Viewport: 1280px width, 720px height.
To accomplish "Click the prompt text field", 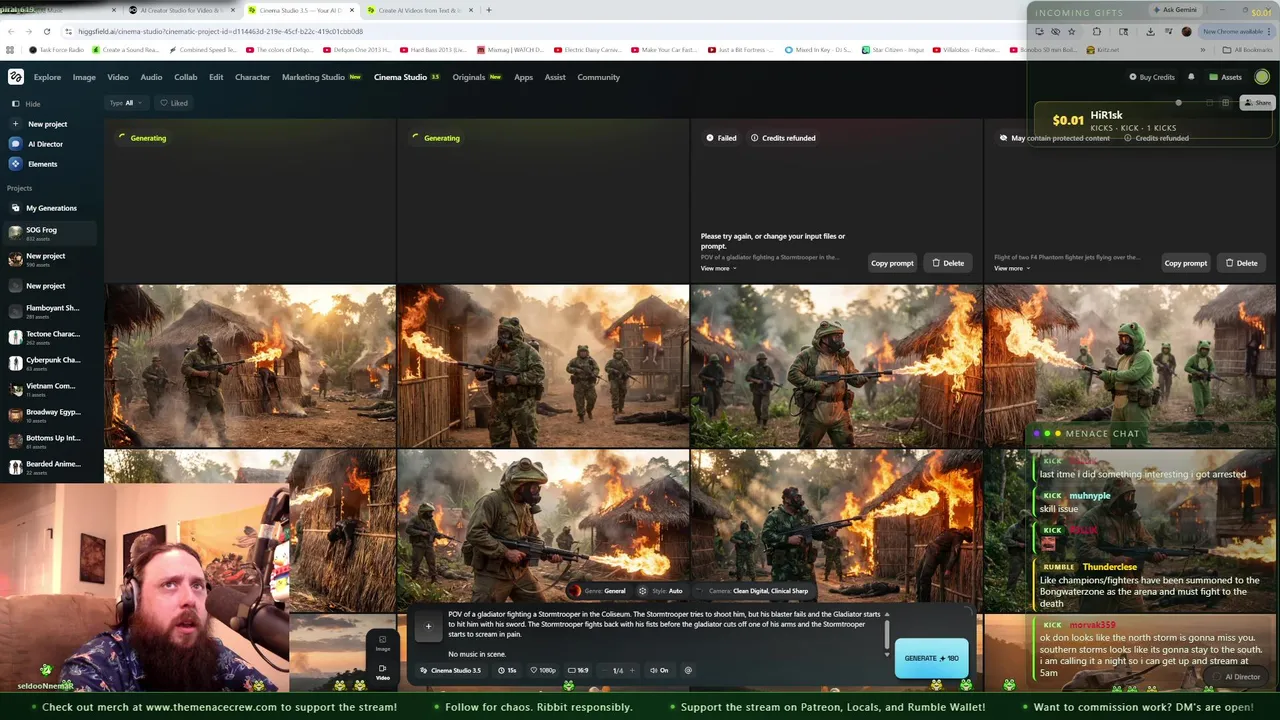I will click(x=665, y=634).
